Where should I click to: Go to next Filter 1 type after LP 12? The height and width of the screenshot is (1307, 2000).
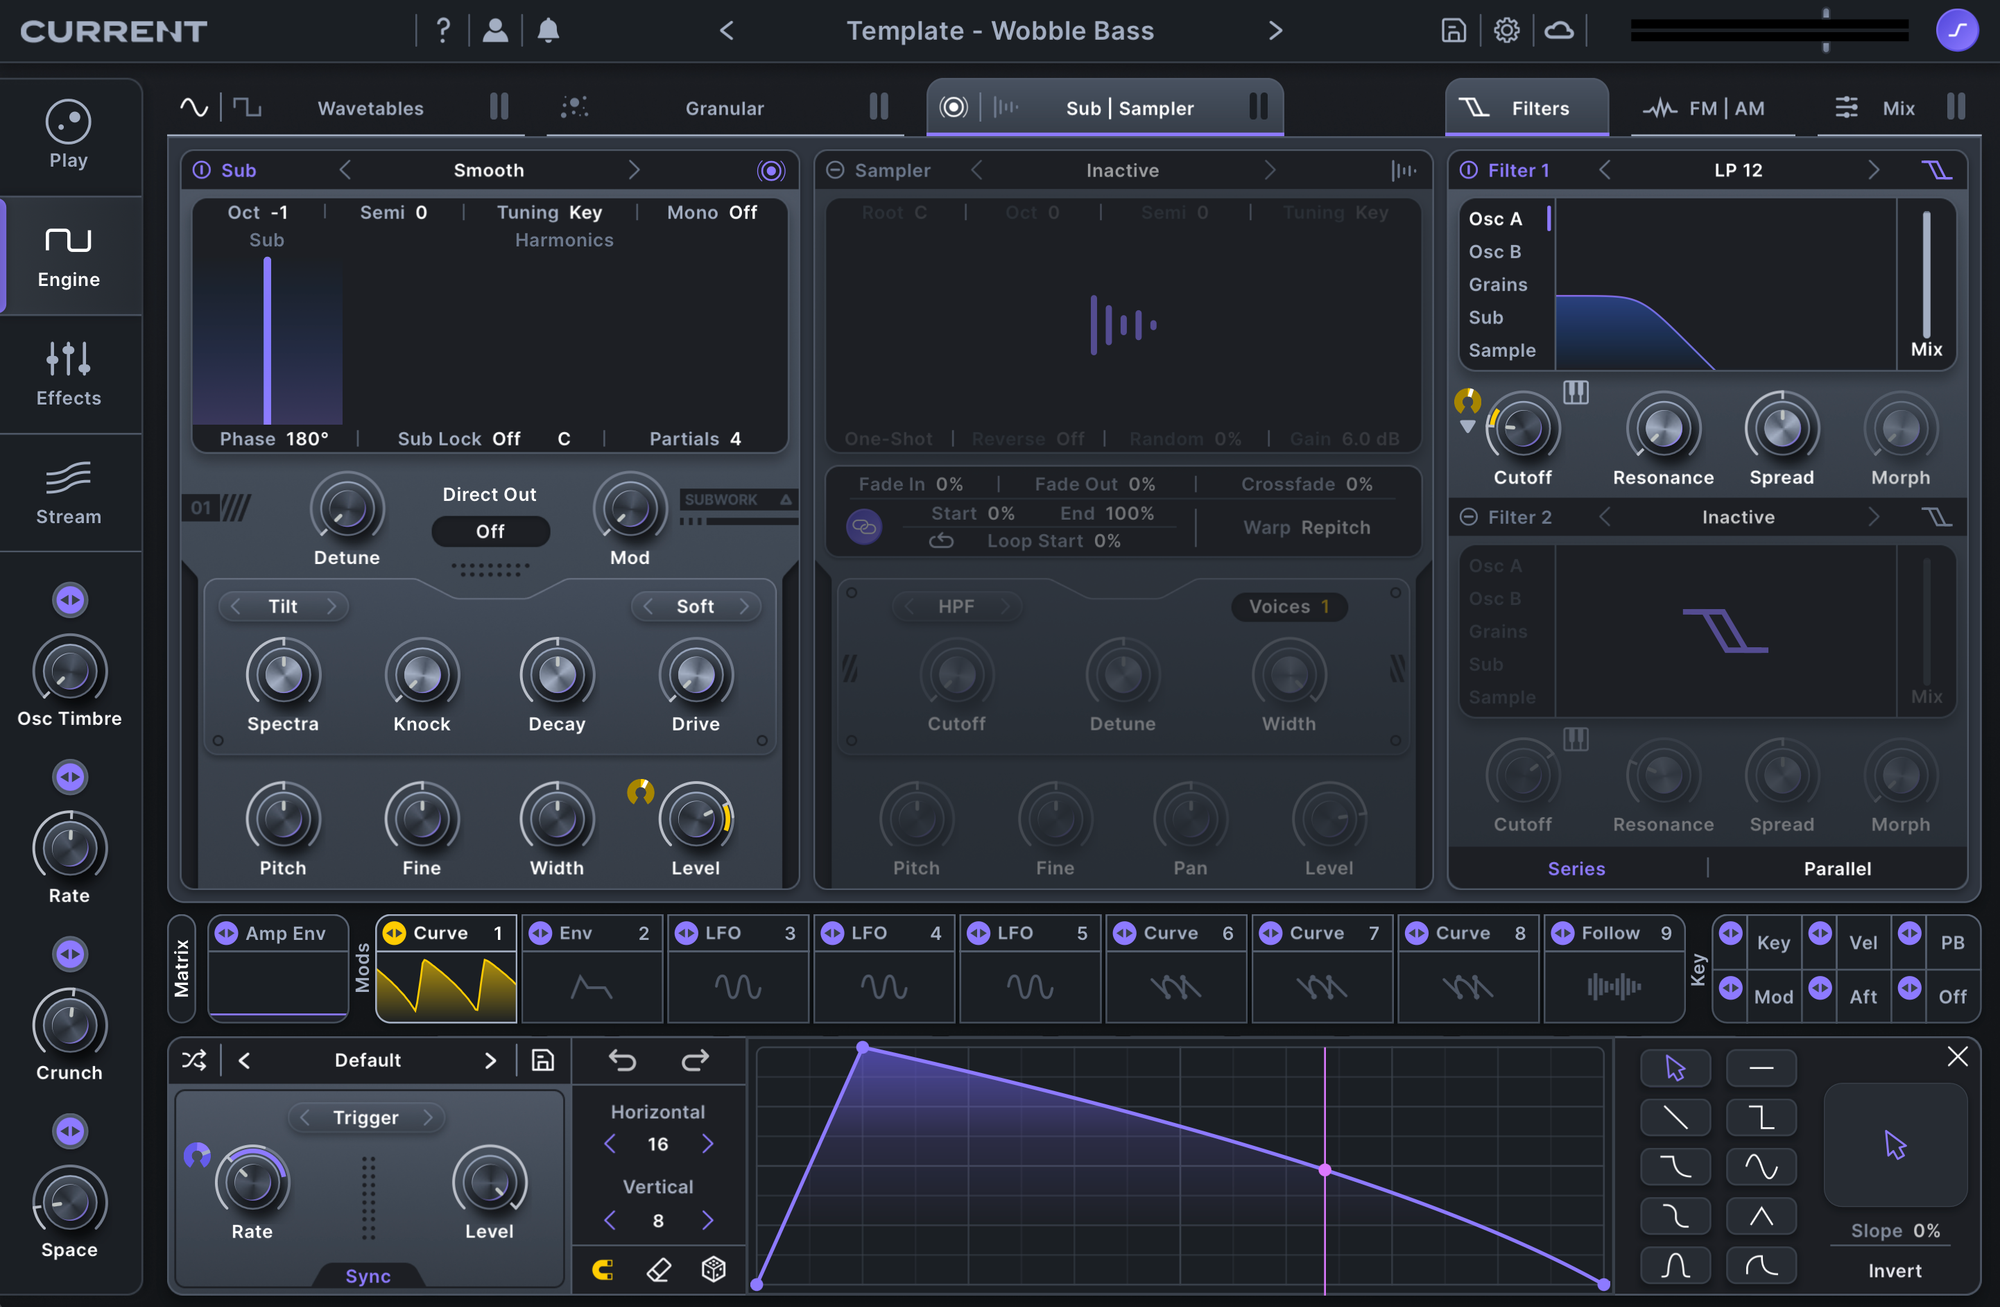1873,170
